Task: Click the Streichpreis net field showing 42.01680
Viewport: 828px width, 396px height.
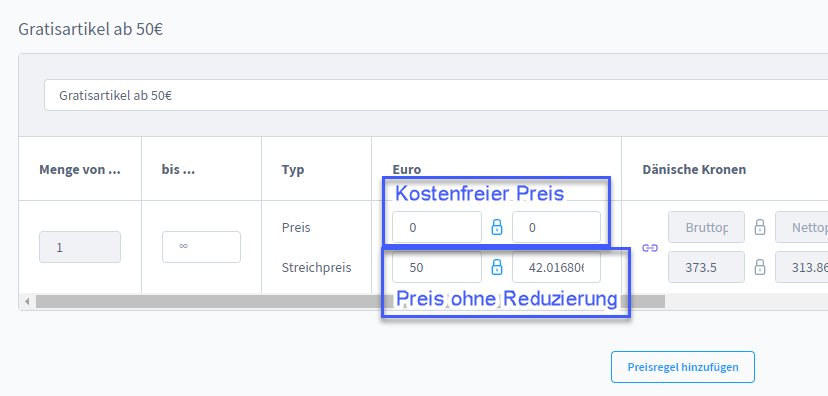Action: tap(556, 267)
